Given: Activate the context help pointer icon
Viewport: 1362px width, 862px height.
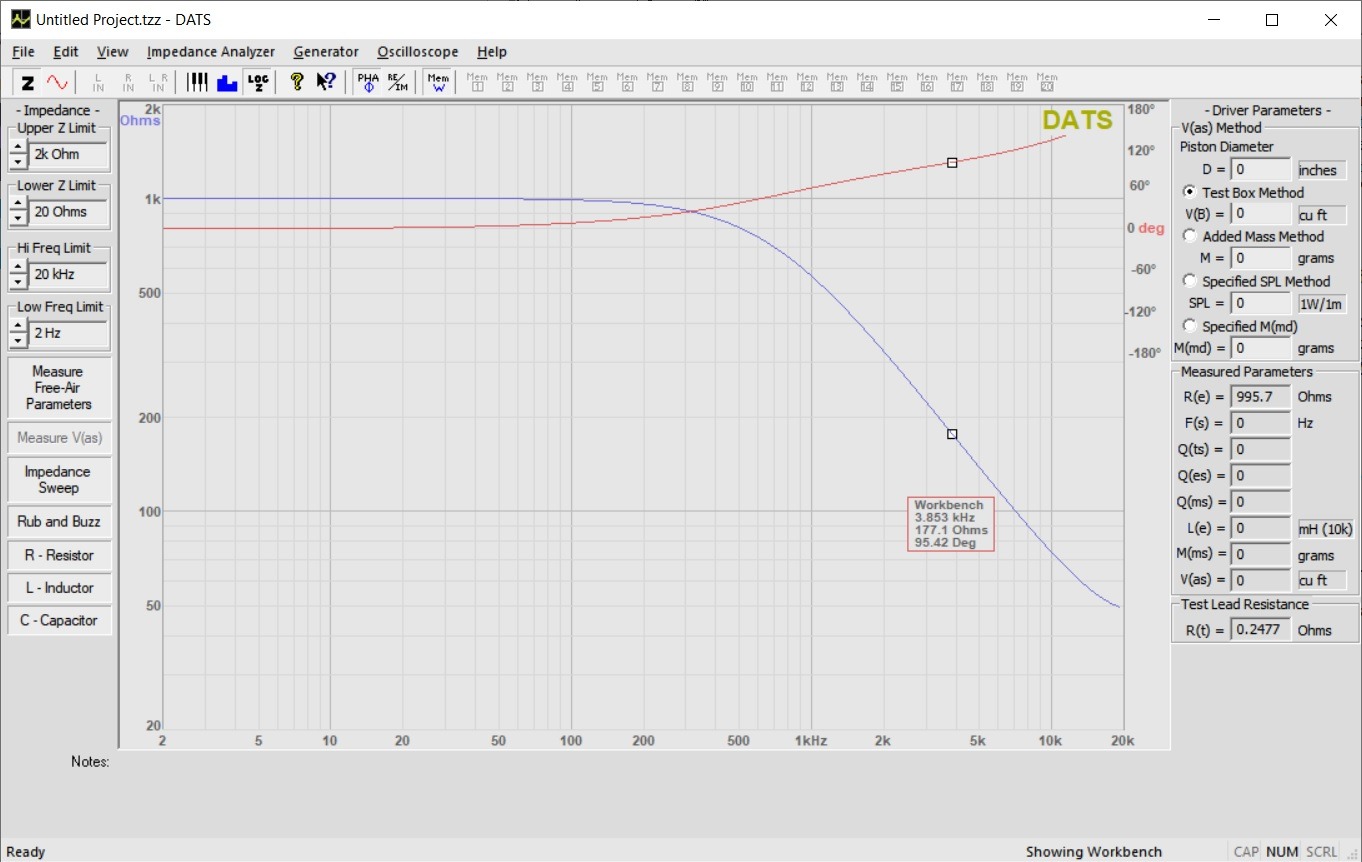Looking at the screenshot, I should coord(326,82).
